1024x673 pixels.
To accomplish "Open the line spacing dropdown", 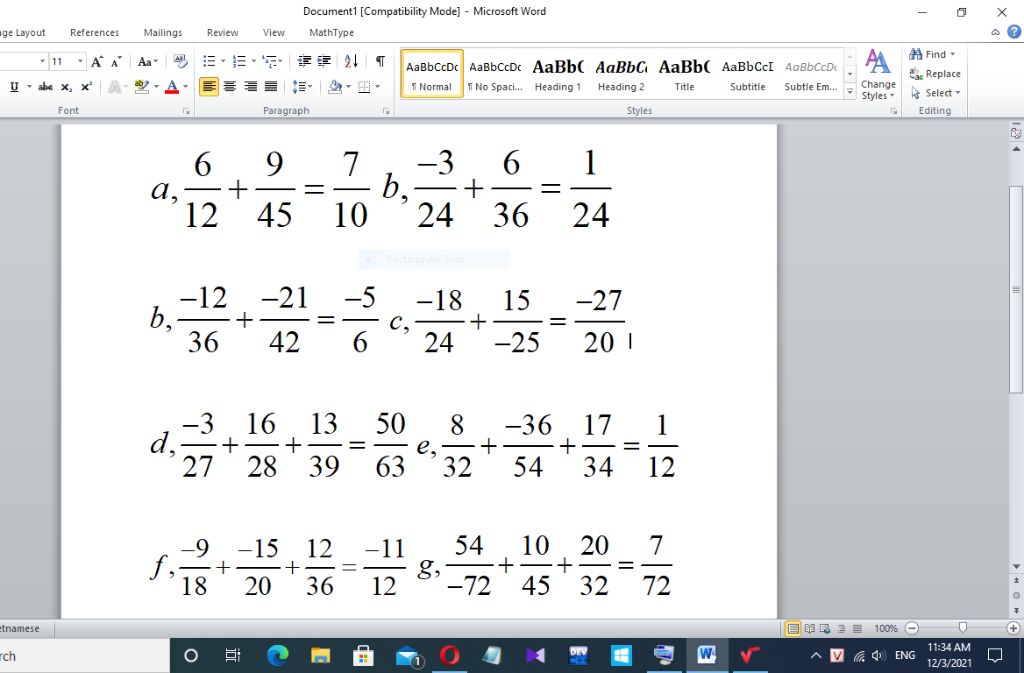I will [302, 86].
